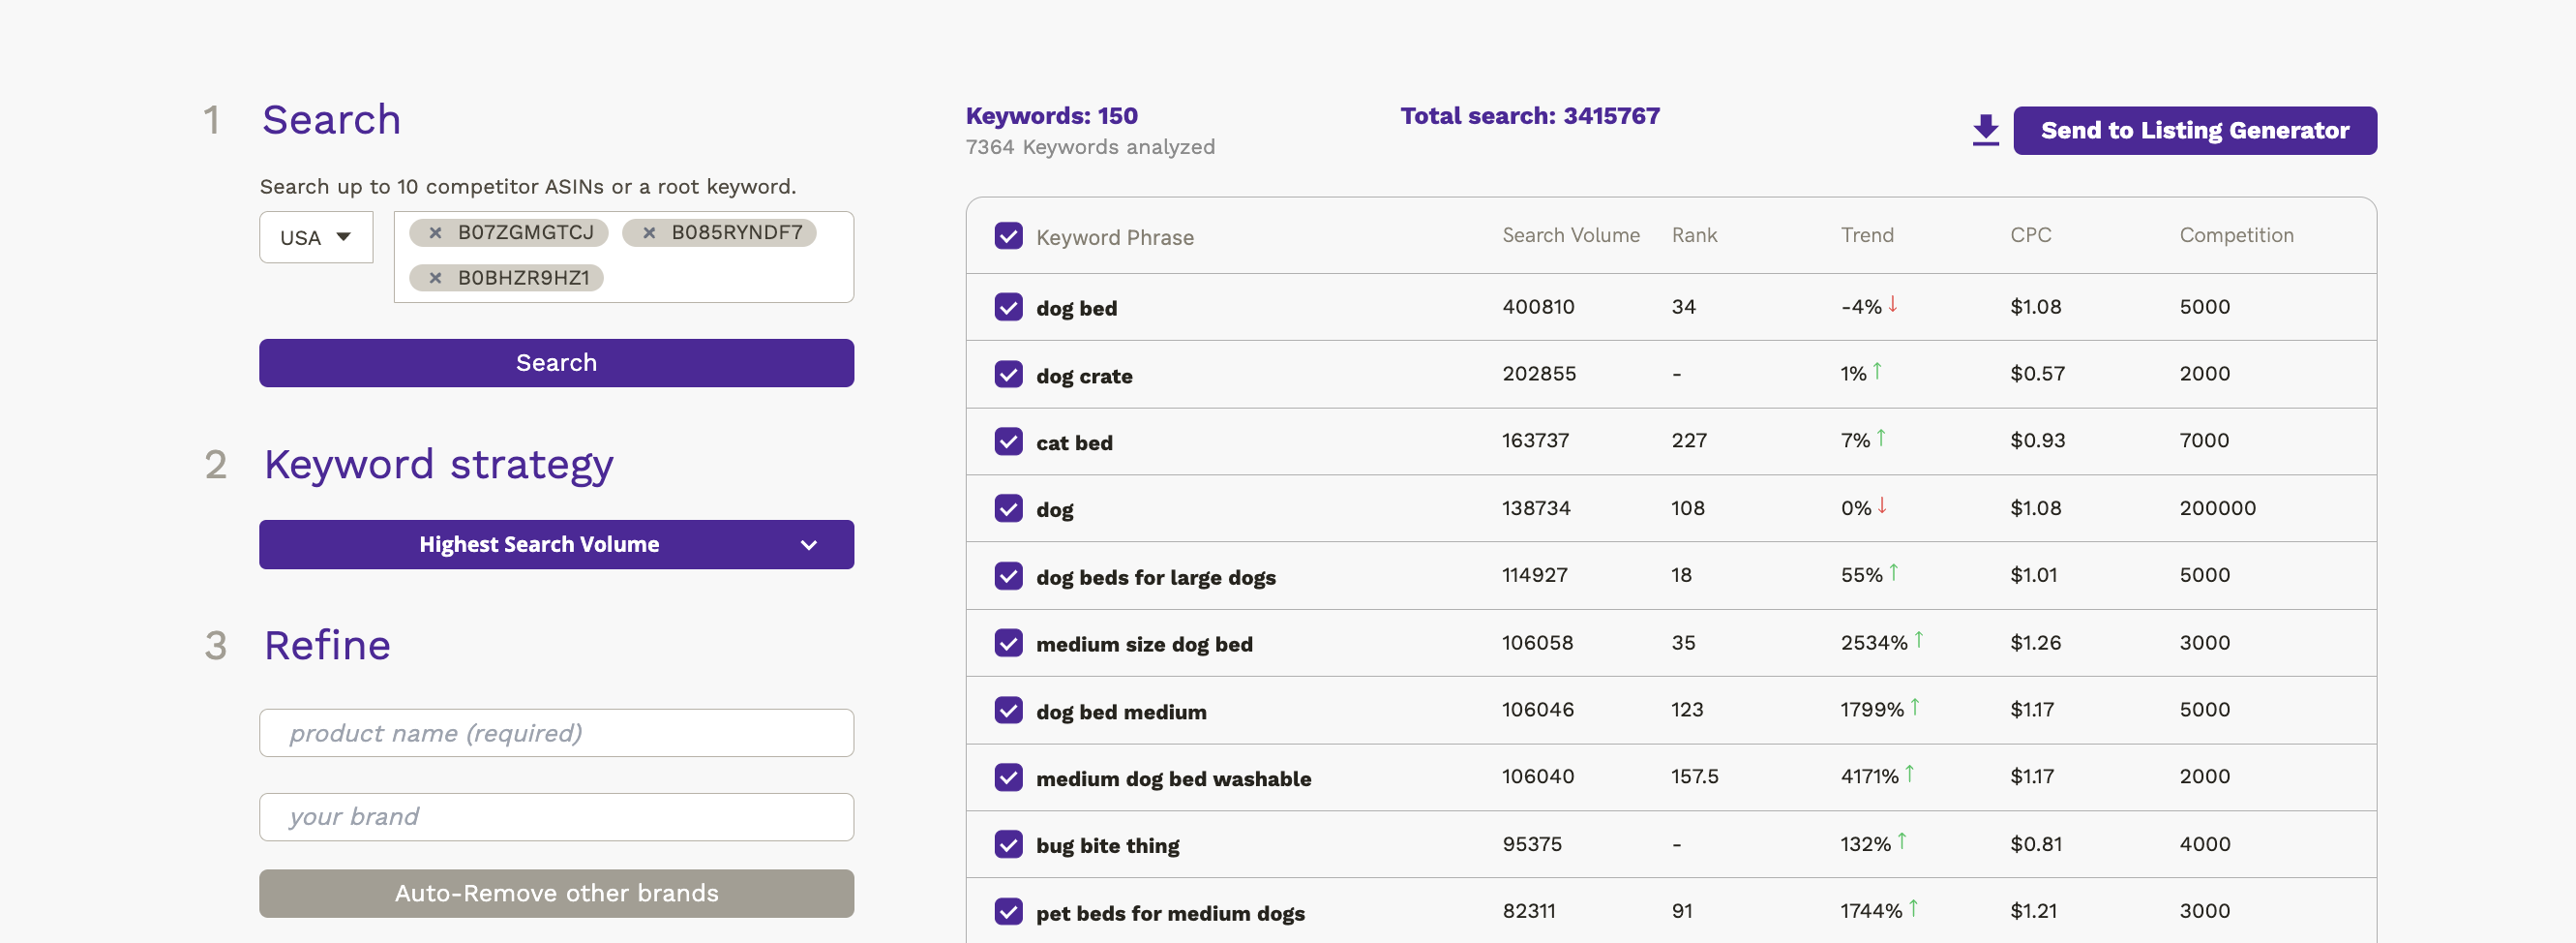Uncheck the 'dog bed' keyword checkbox
This screenshot has height=943, width=2576.
click(x=1008, y=307)
